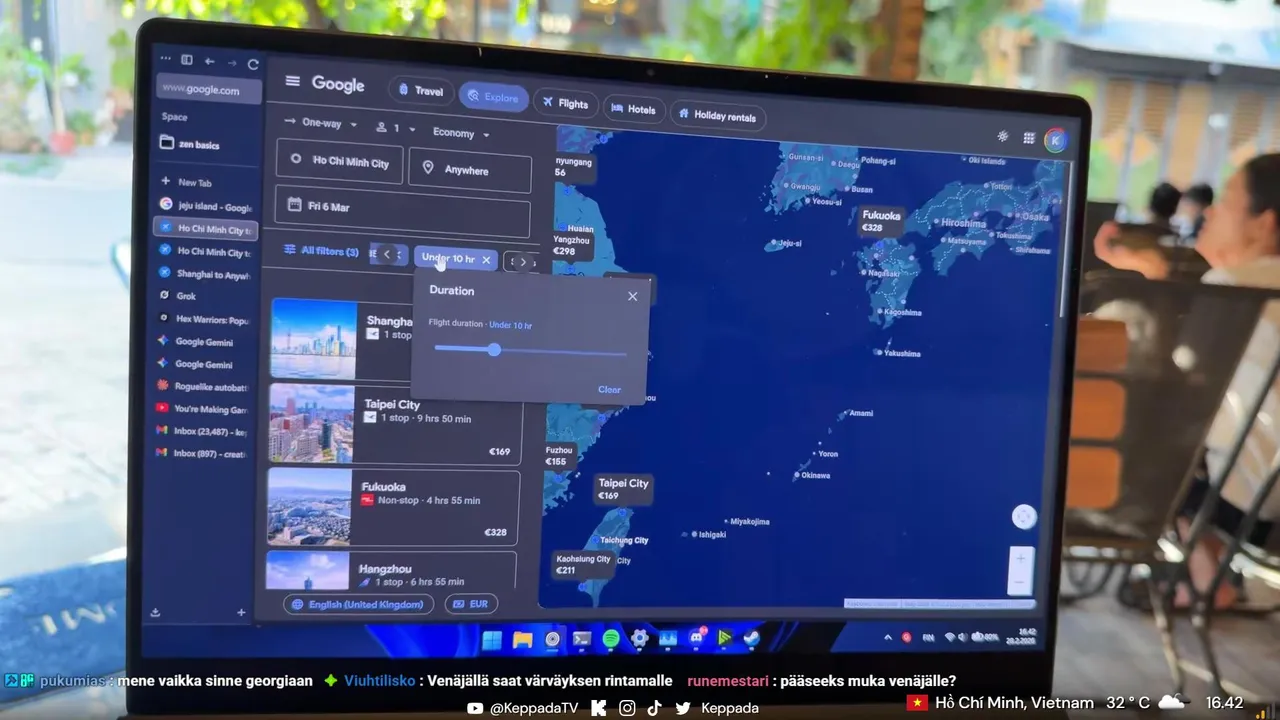Recenter map with the location target button

coord(1023,517)
